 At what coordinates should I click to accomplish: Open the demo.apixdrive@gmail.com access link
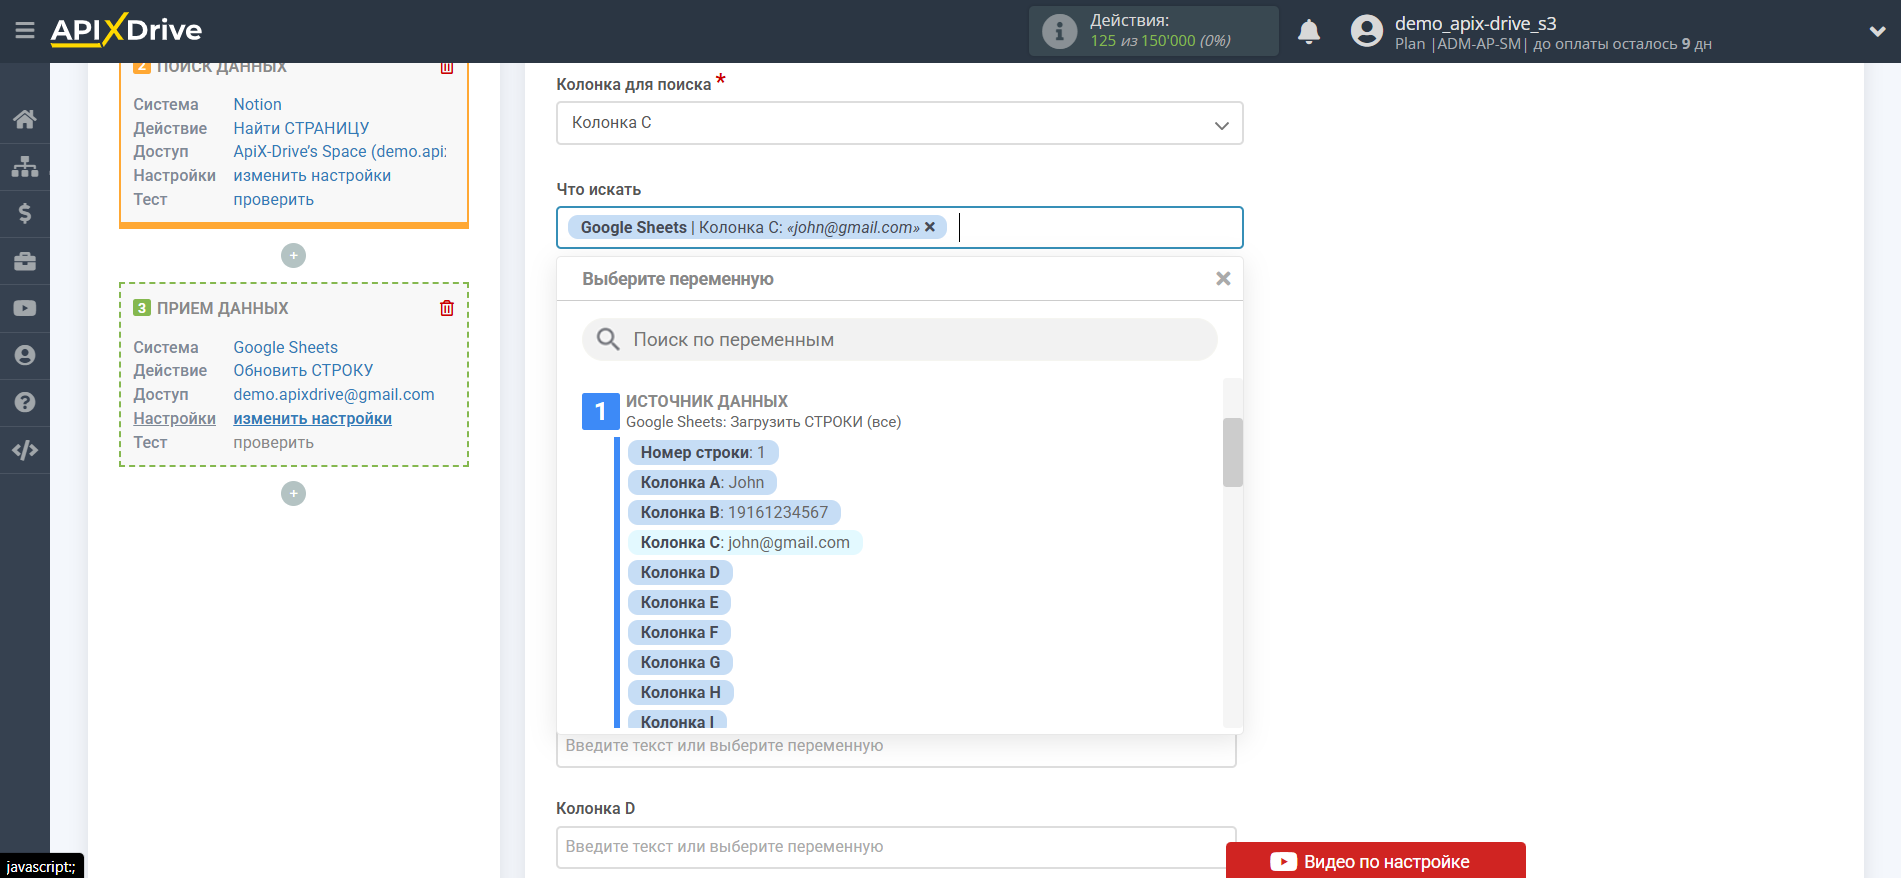(x=334, y=394)
